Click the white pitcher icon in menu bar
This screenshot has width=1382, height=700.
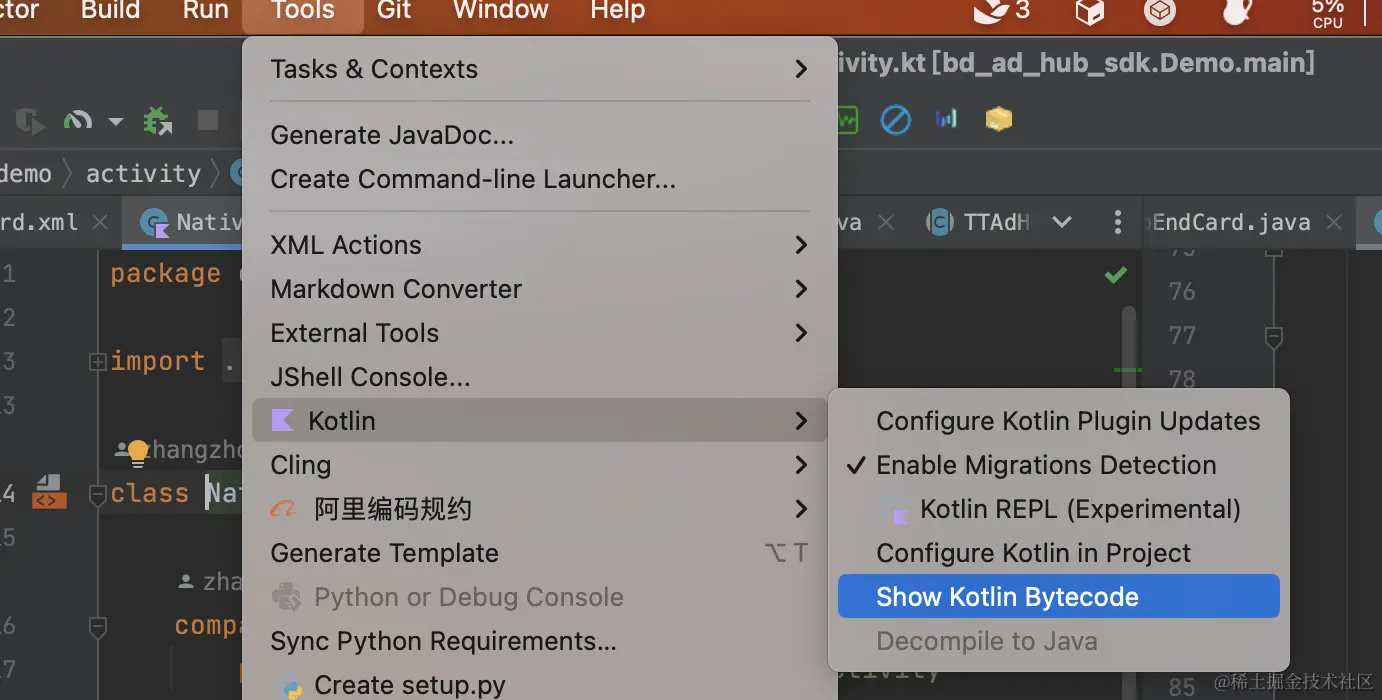(x=1237, y=12)
